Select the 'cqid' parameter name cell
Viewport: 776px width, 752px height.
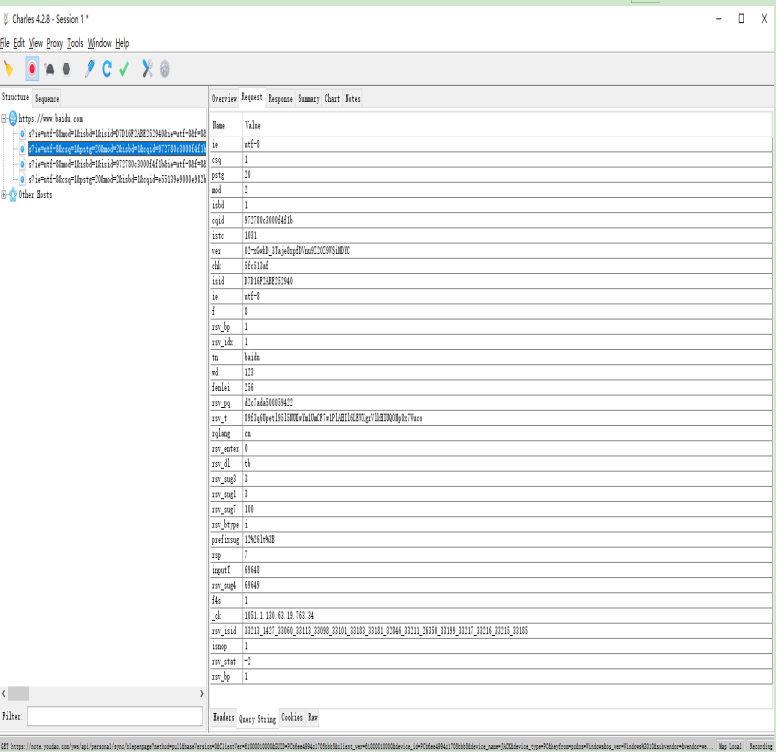coord(226,220)
